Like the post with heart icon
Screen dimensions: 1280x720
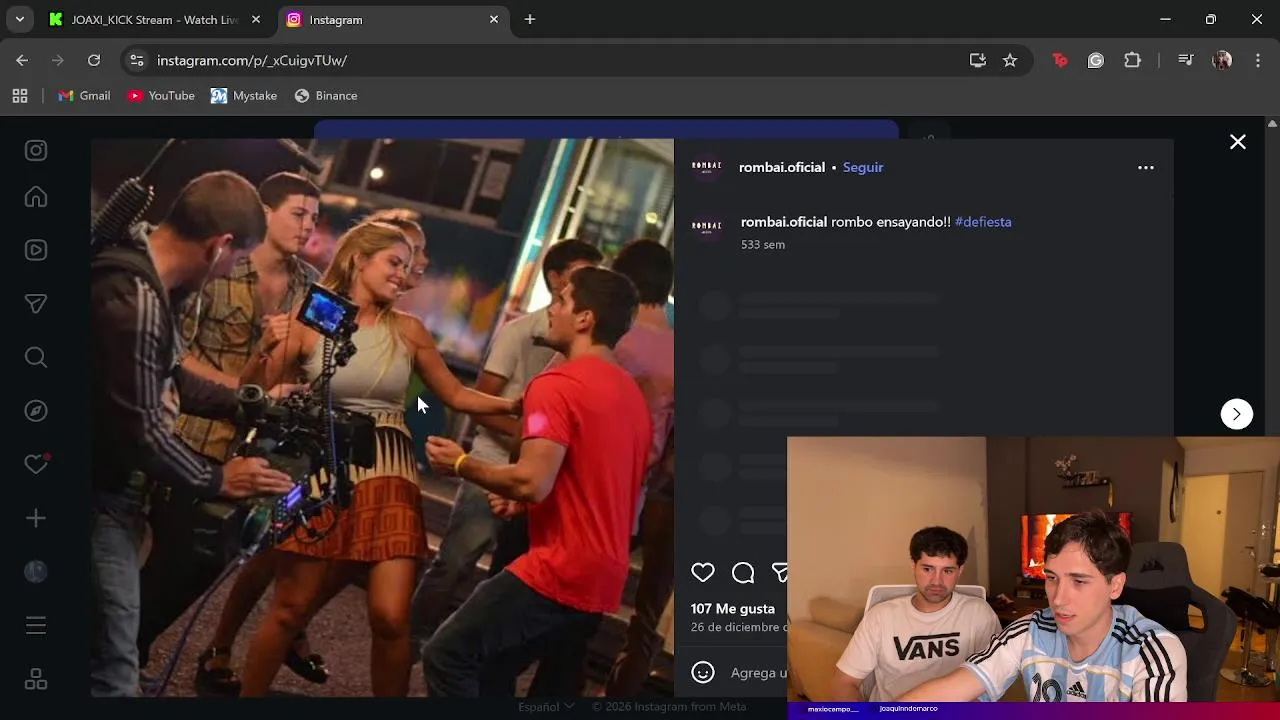(703, 572)
